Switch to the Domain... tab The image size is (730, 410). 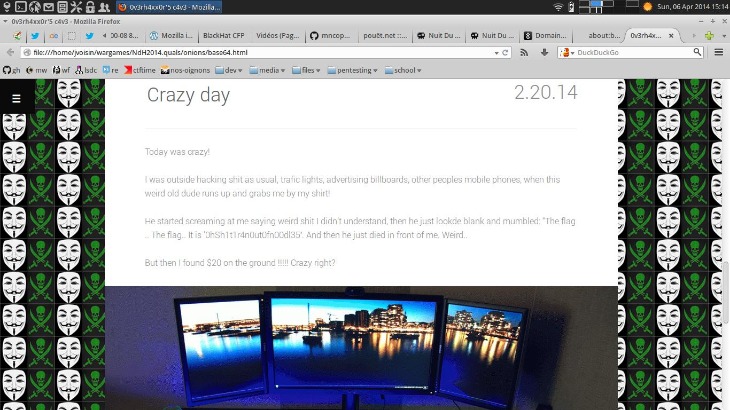pyautogui.click(x=546, y=35)
